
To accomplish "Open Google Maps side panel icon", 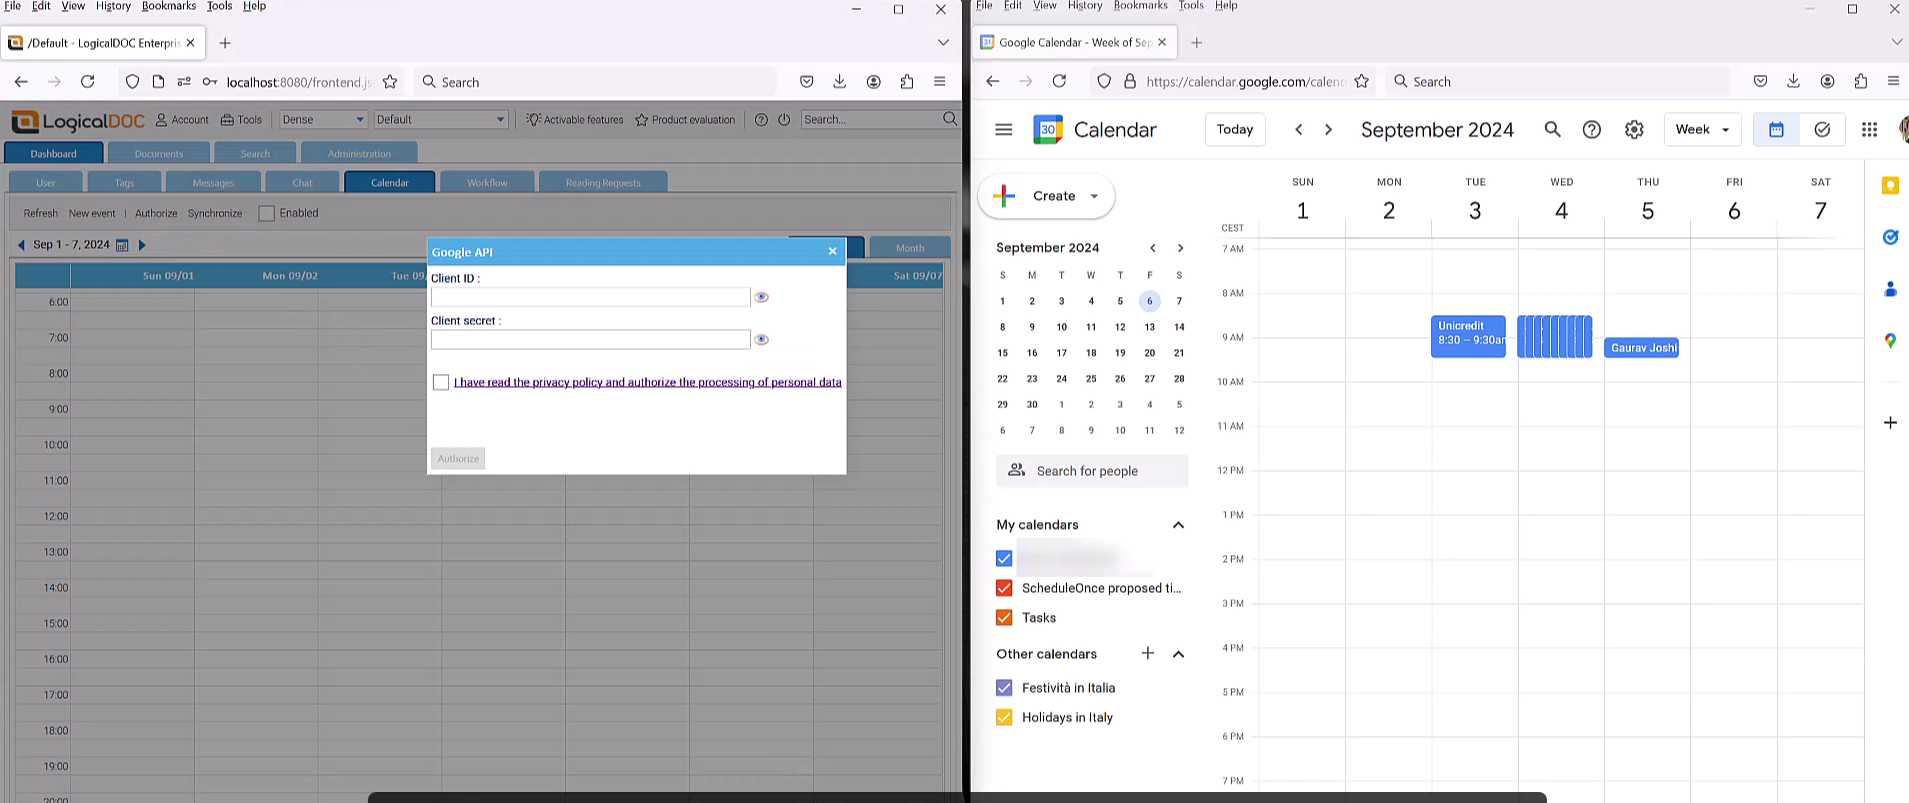I will pos(1890,341).
